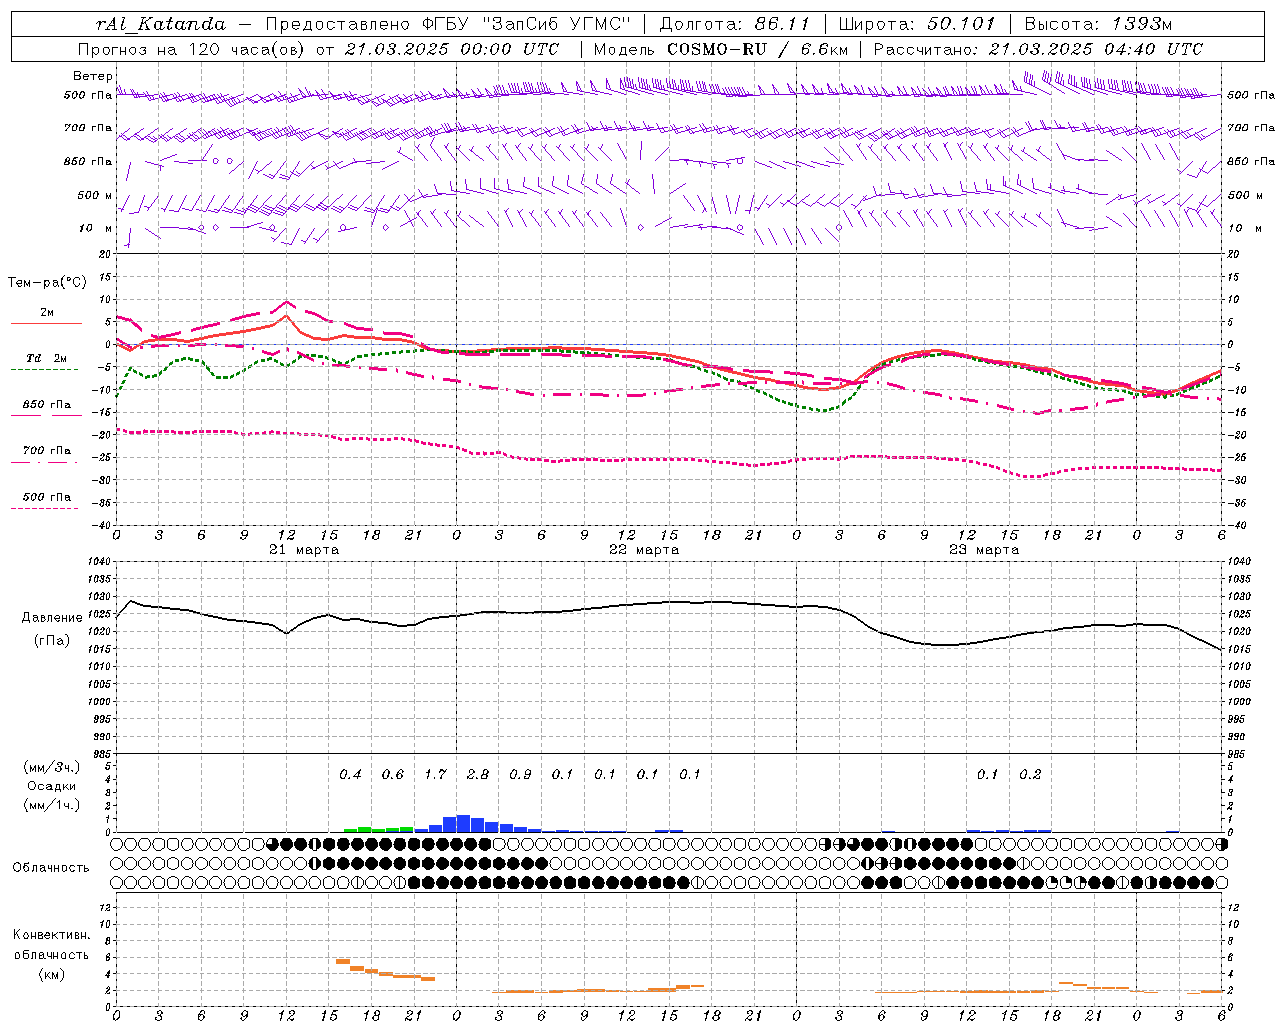This screenshot has width=1280, height=1024.
Task: Click the precipitation value "0.4"
Action: 350,775
